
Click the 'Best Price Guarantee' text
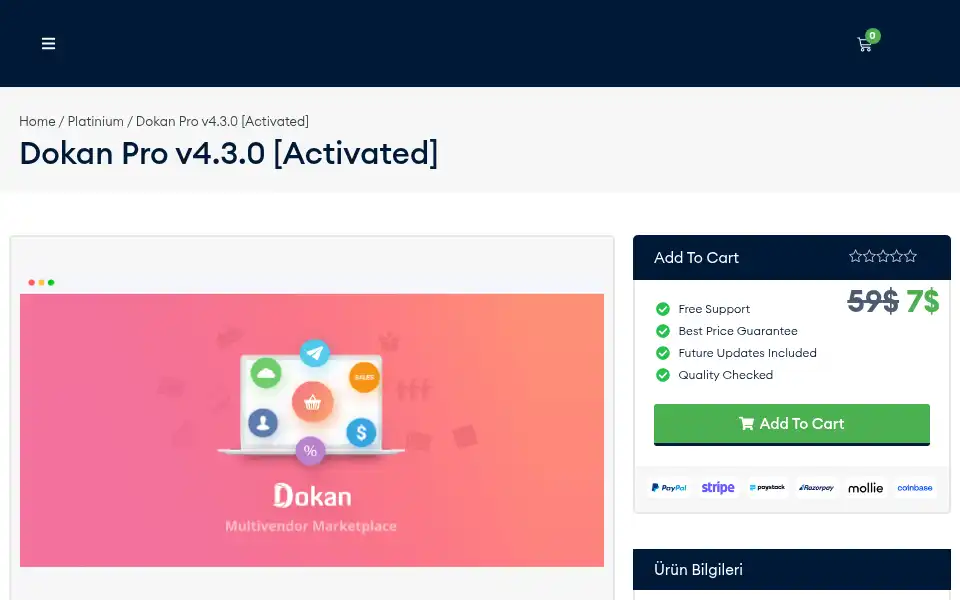pyautogui.click(x=738, y=331)
